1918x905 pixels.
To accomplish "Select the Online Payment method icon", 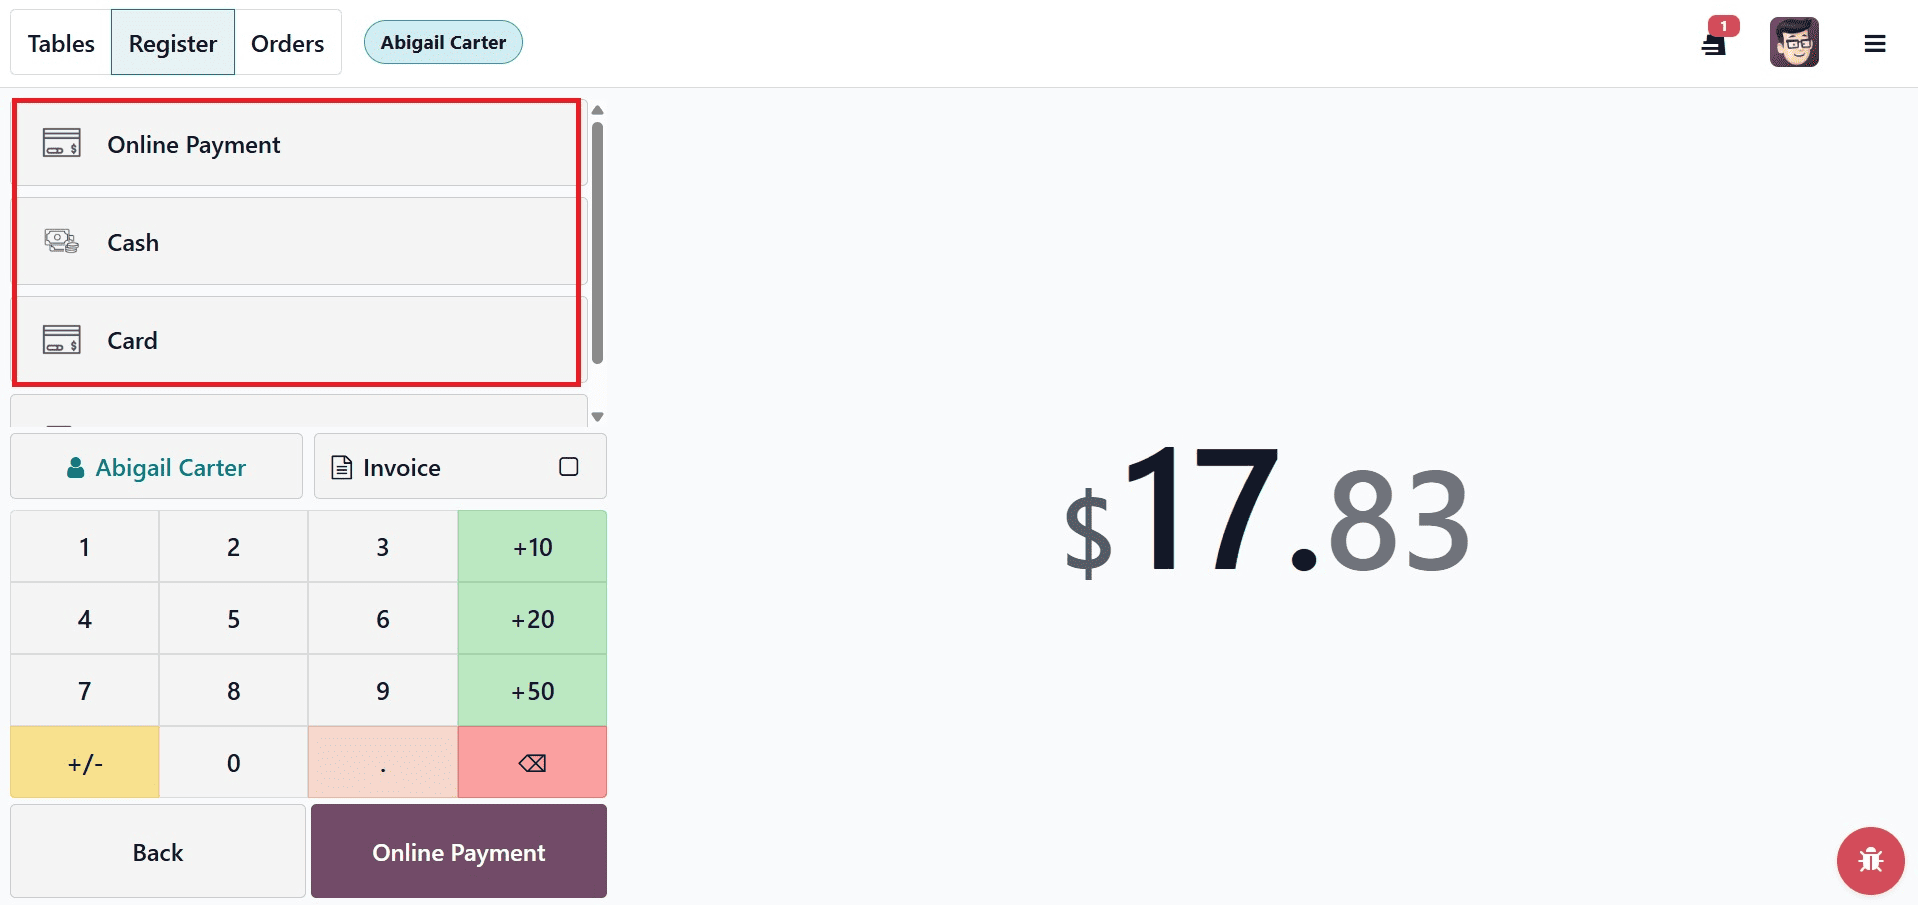I will (61, 143).
